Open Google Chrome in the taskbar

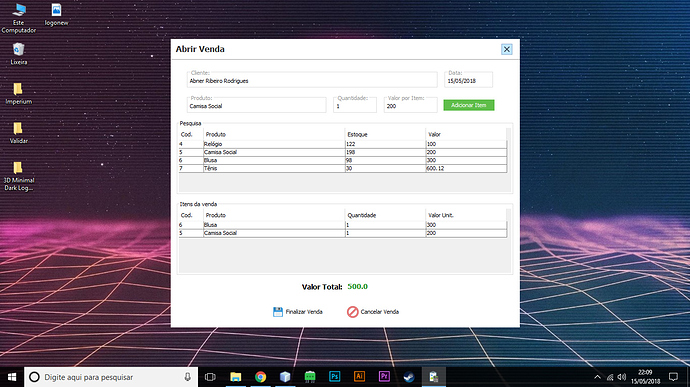click(x=261, y=377)
